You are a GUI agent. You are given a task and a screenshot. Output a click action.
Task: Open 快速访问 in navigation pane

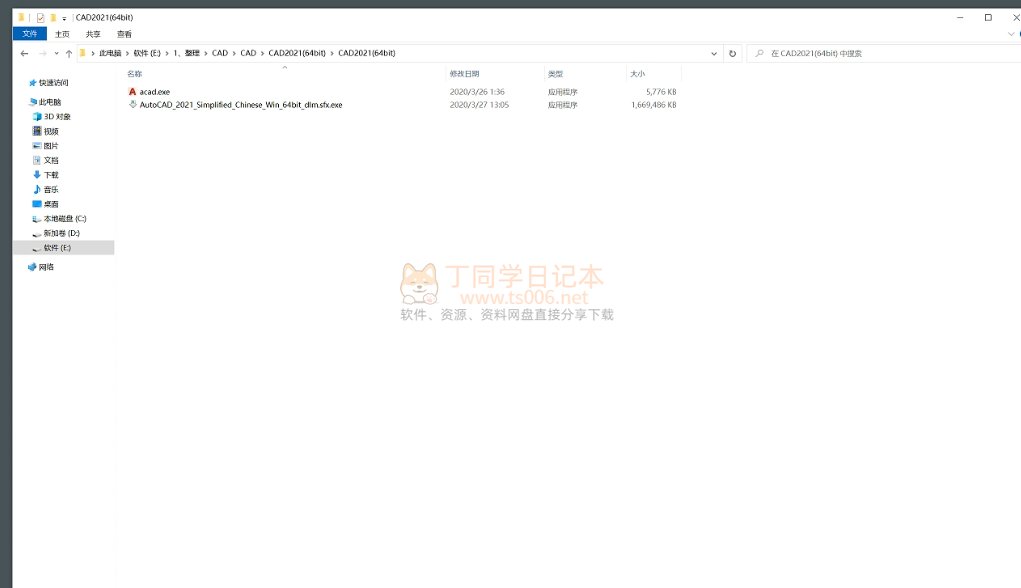coord(53,83)
